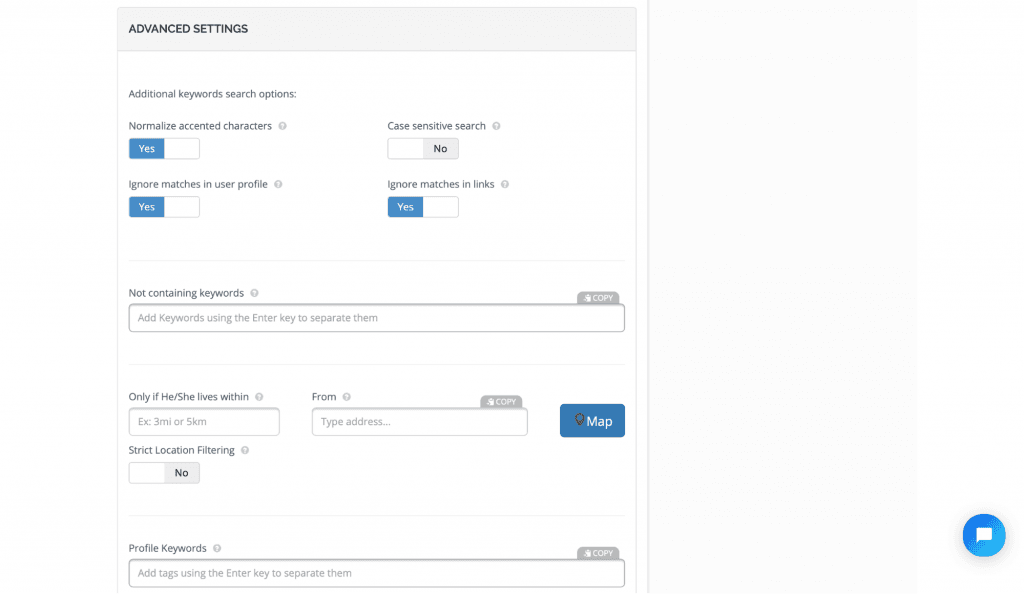The width and height of the screenshot is (1024, 594).
Task: Toggle Normalize accented characters switch
Action: (x=164, y=149)
